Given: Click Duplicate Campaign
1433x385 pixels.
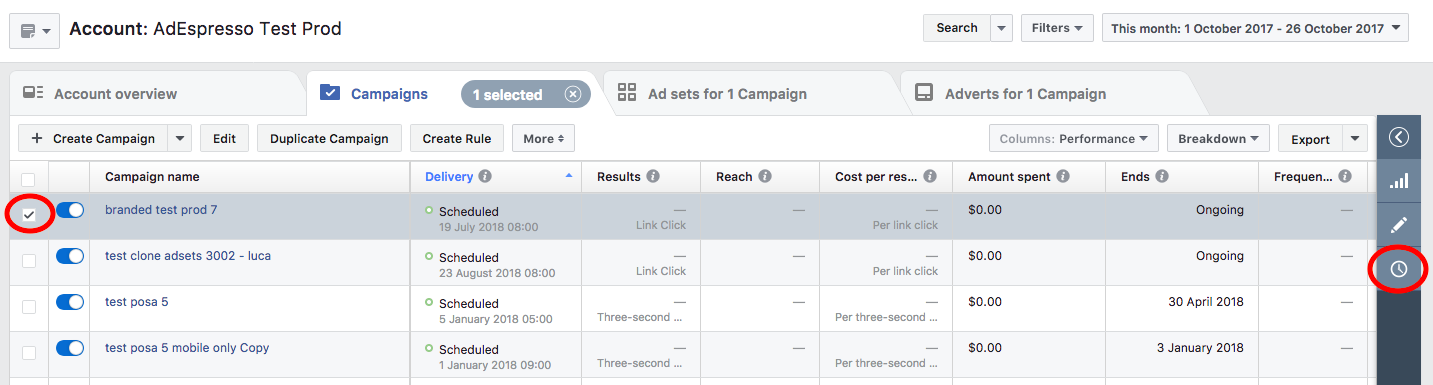Looking at the screenshot, I should pos(329,138).
